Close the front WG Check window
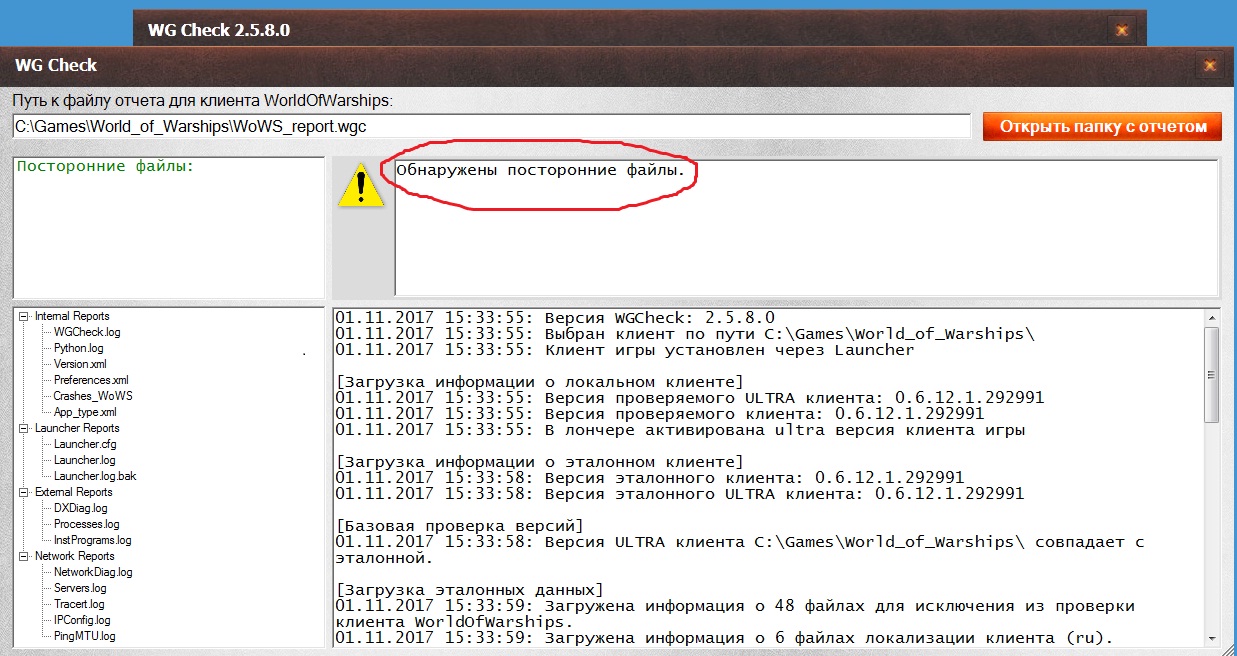 point(1209,66)
